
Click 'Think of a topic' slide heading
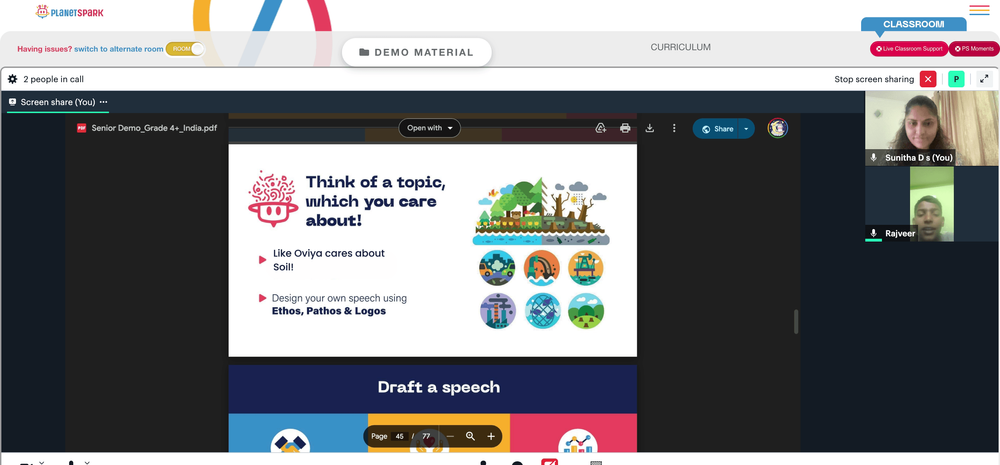(x=376, y=201)
